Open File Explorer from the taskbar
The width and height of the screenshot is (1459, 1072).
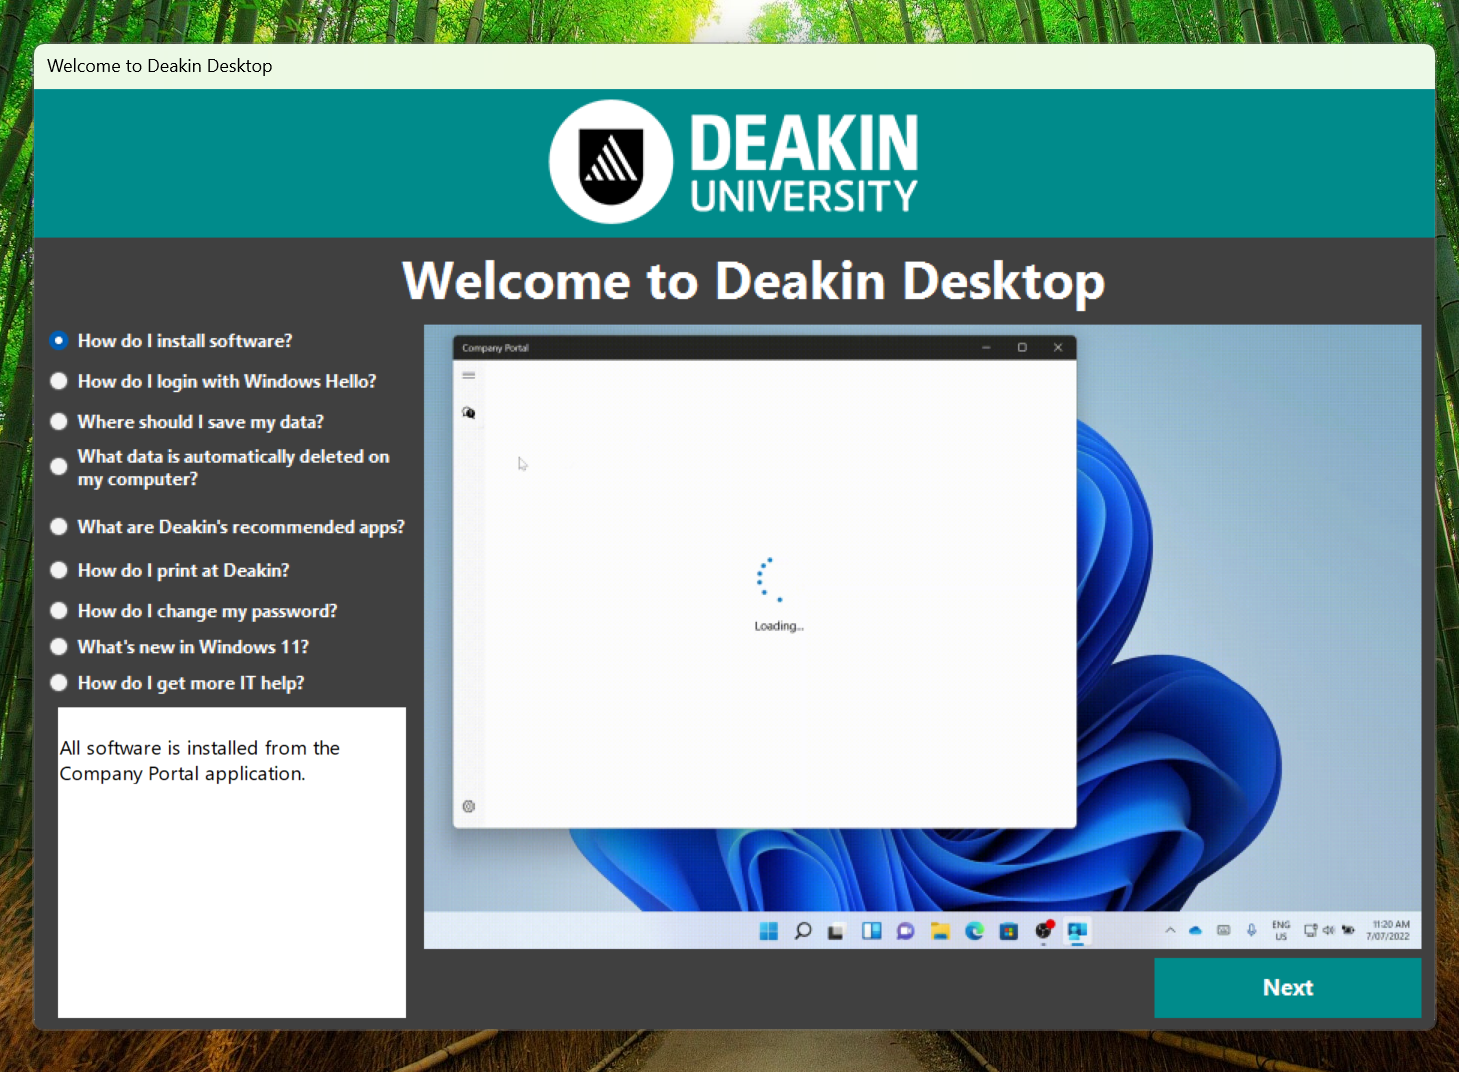[x=940, y=931]
